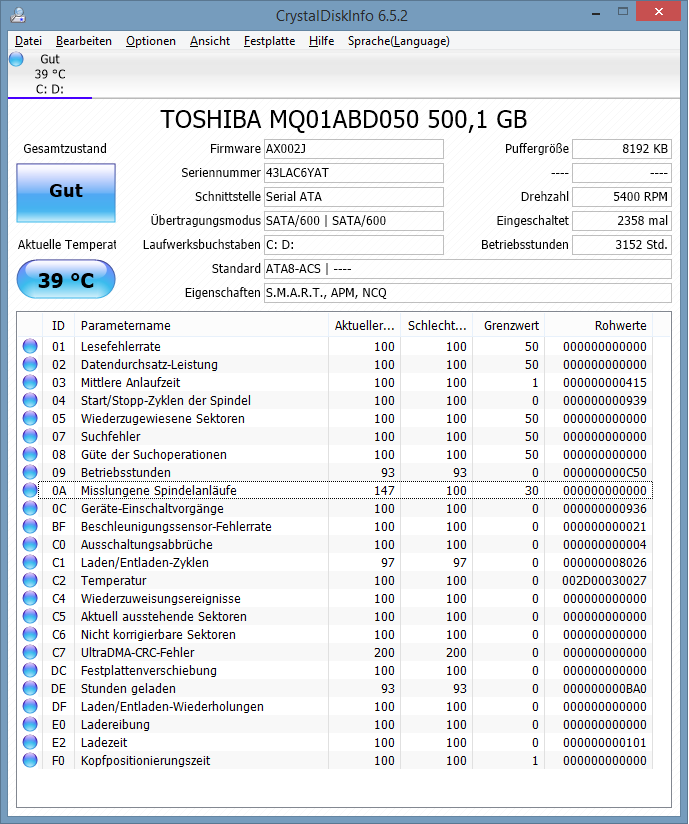Click status orb for Wiederzugewiesene Sektoren row
The width and height of the screenshot is (689, 824).
[x=30, y=418]
